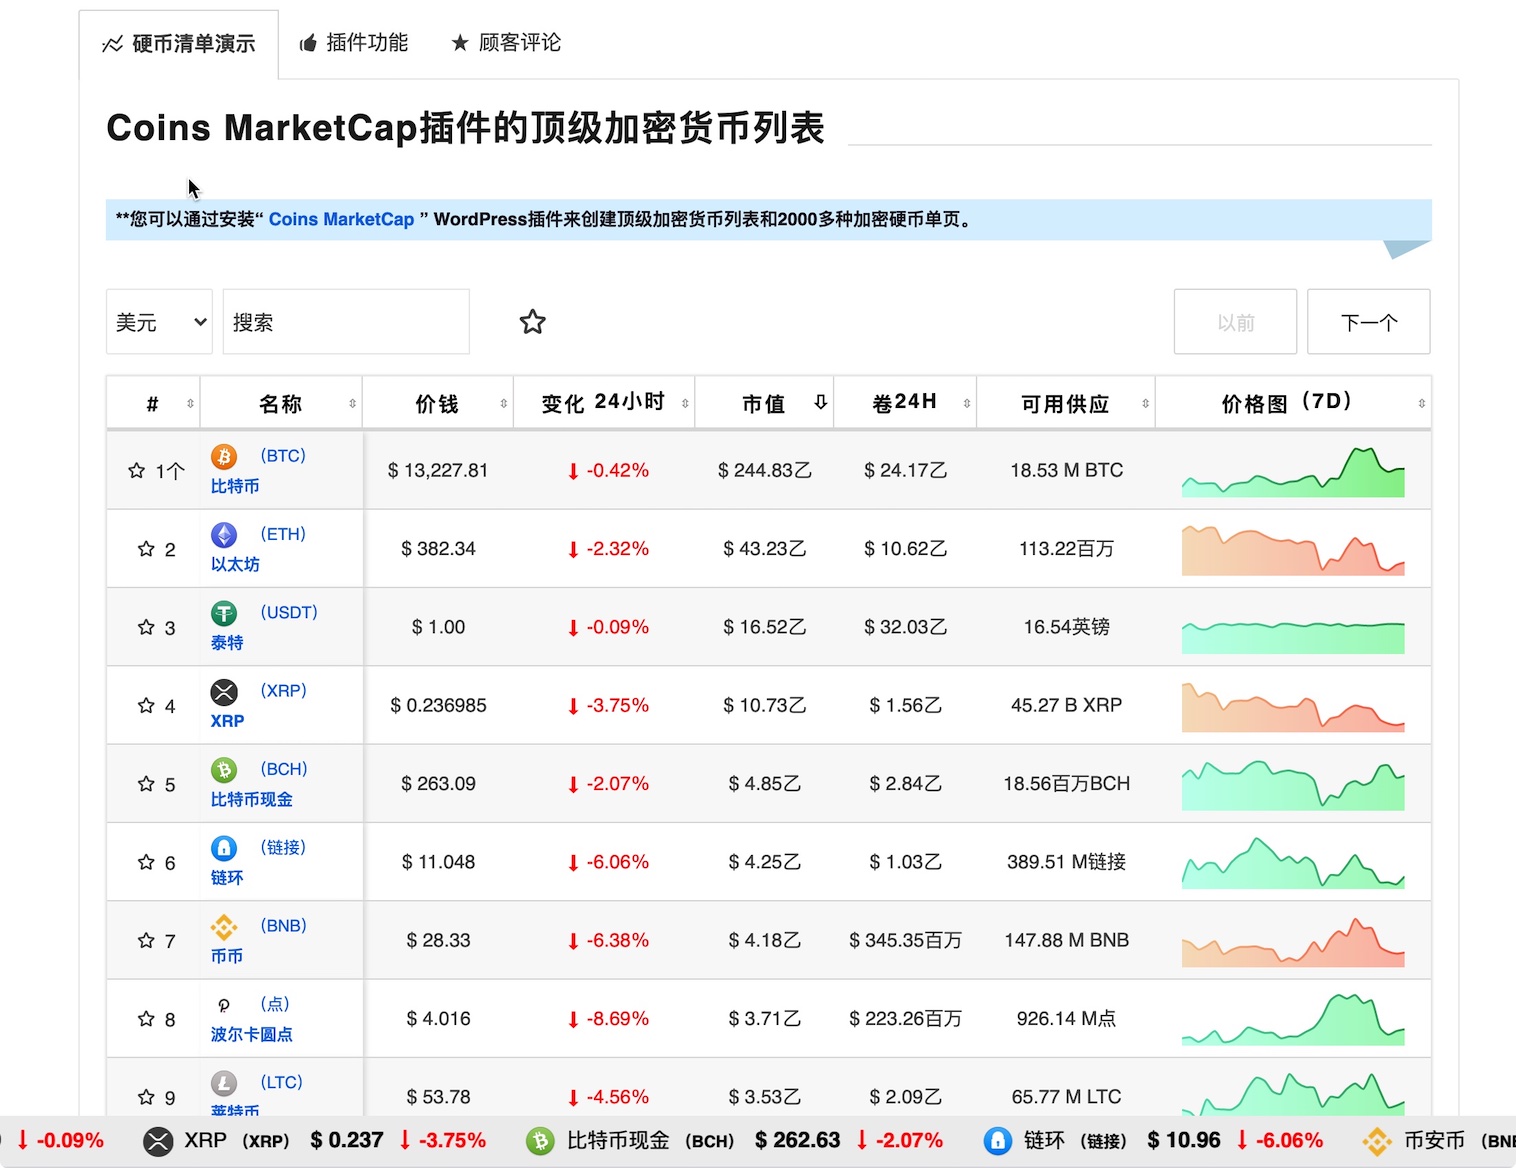This screenshot has height=1168, width=1516.
Task: Click the Ethereum (ETH) coin logo
Action: tap(224, 535)
